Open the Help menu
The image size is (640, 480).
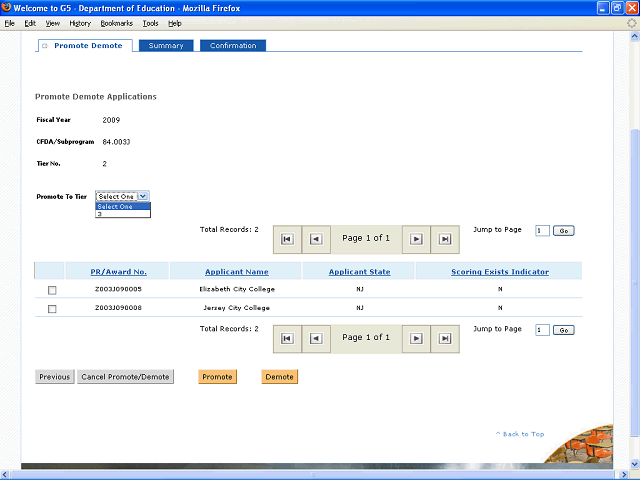coord(175,23)
